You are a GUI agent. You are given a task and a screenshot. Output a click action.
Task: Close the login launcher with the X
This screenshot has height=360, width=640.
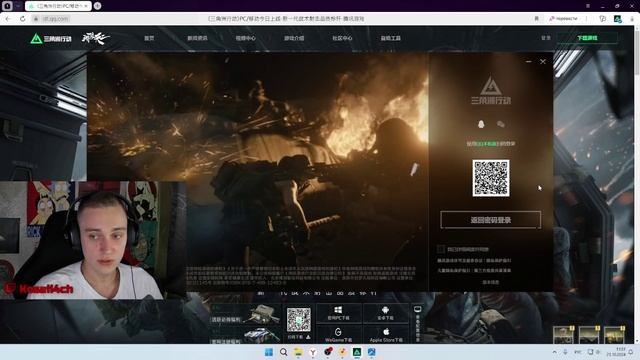point(543,62)
